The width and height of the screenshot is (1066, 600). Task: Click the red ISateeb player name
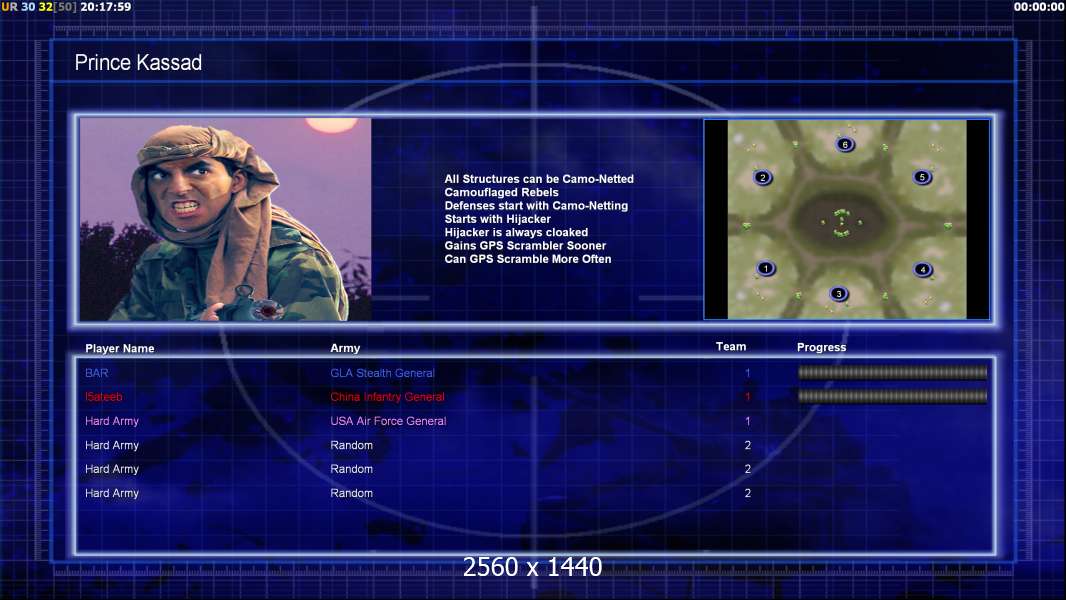104,397
